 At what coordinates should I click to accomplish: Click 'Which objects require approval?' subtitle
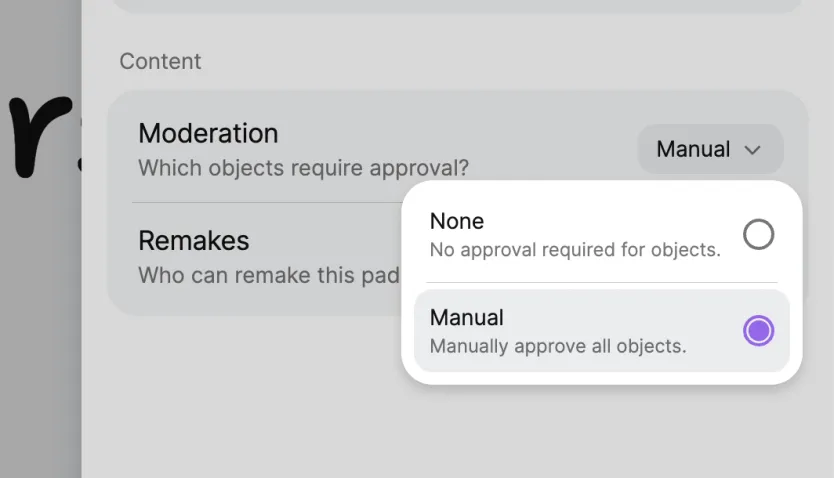pos(303,167)
